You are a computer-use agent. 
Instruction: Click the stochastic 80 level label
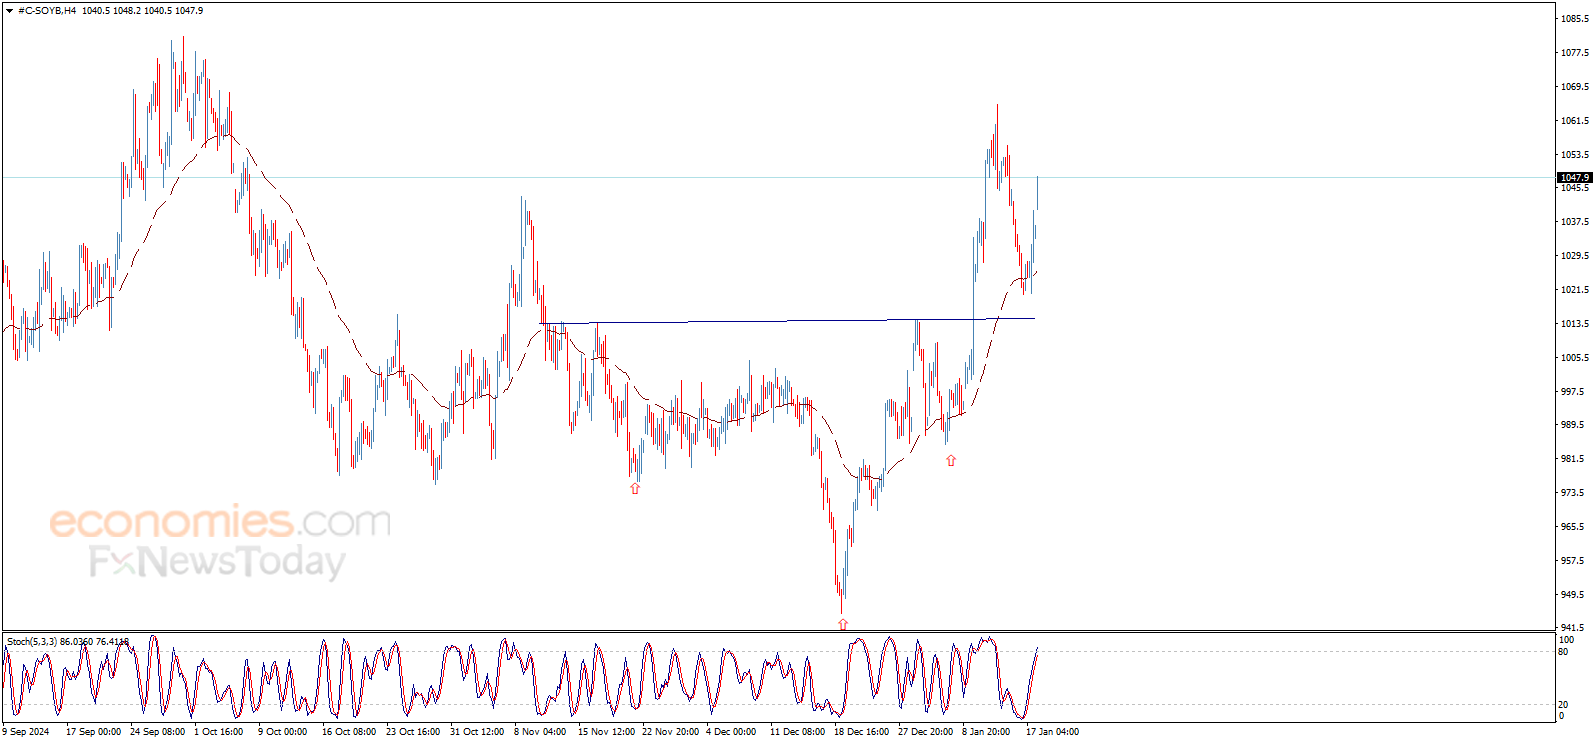[x=1563, y=652]
